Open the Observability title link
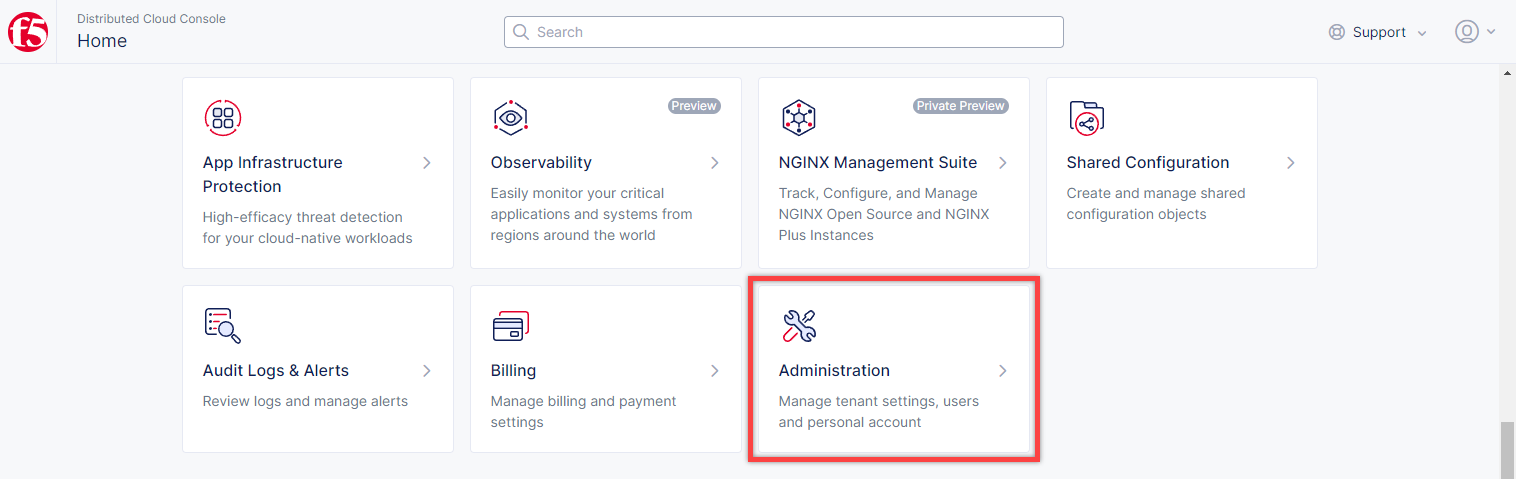The height and width of the screenshot is (479, 1516). point(541,162)
